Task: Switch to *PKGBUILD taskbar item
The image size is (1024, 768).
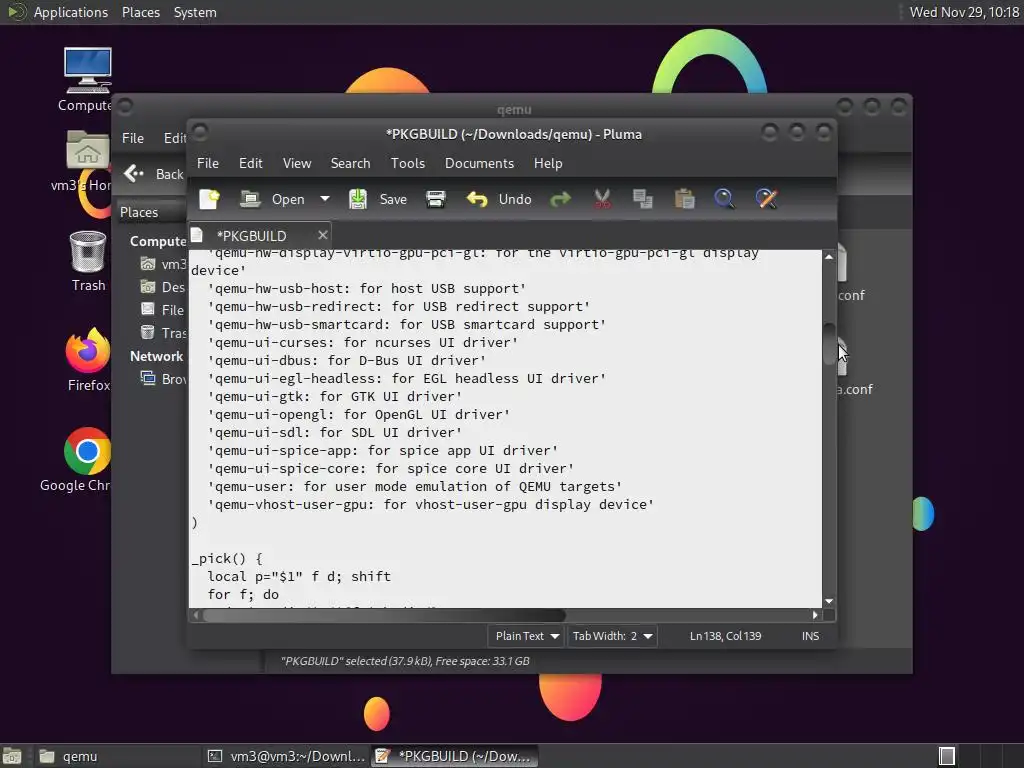Action: (x=455, y=756)
